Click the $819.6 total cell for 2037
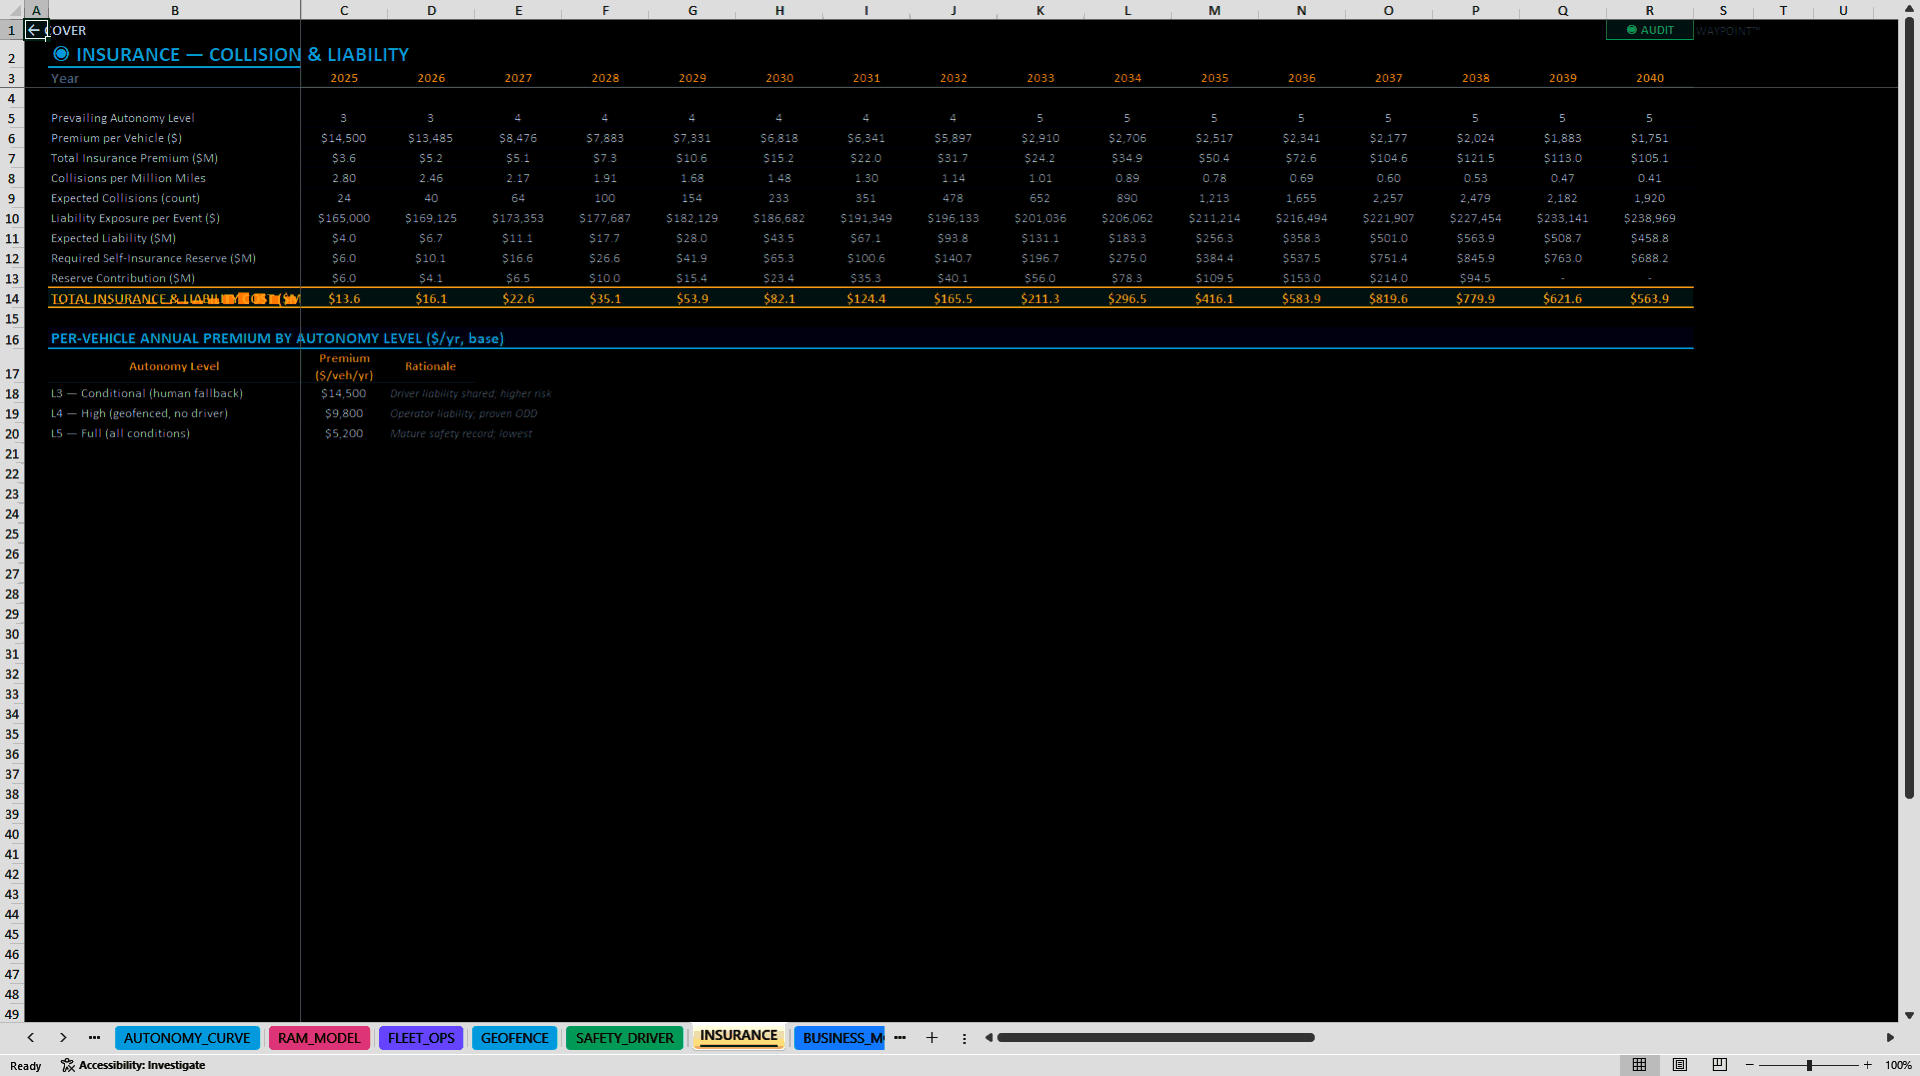 1389,298
